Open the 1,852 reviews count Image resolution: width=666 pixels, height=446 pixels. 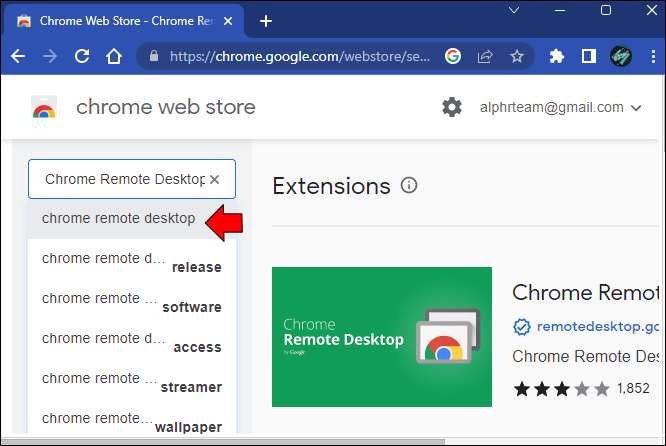[633, 388]
